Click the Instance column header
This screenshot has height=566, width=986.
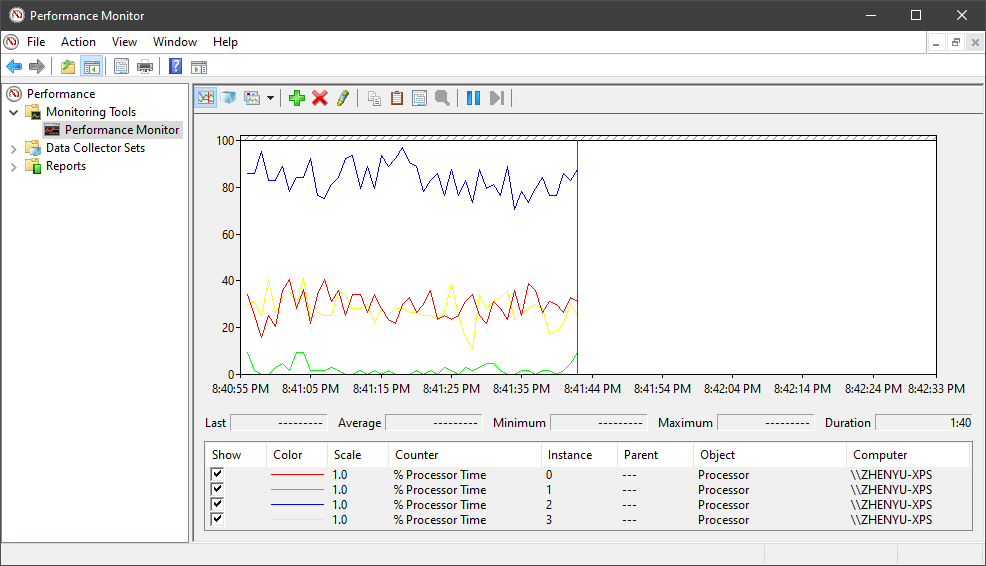click(570, 455)
